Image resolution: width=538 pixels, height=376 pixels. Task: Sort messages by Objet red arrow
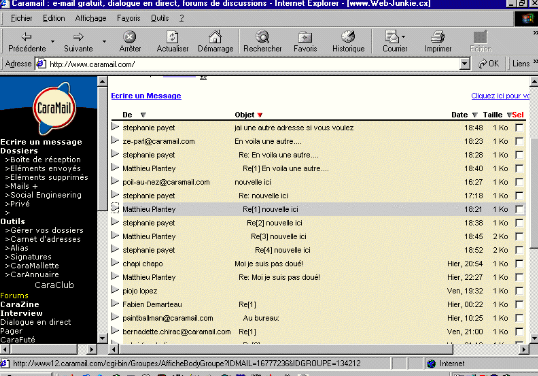(260, 115)
